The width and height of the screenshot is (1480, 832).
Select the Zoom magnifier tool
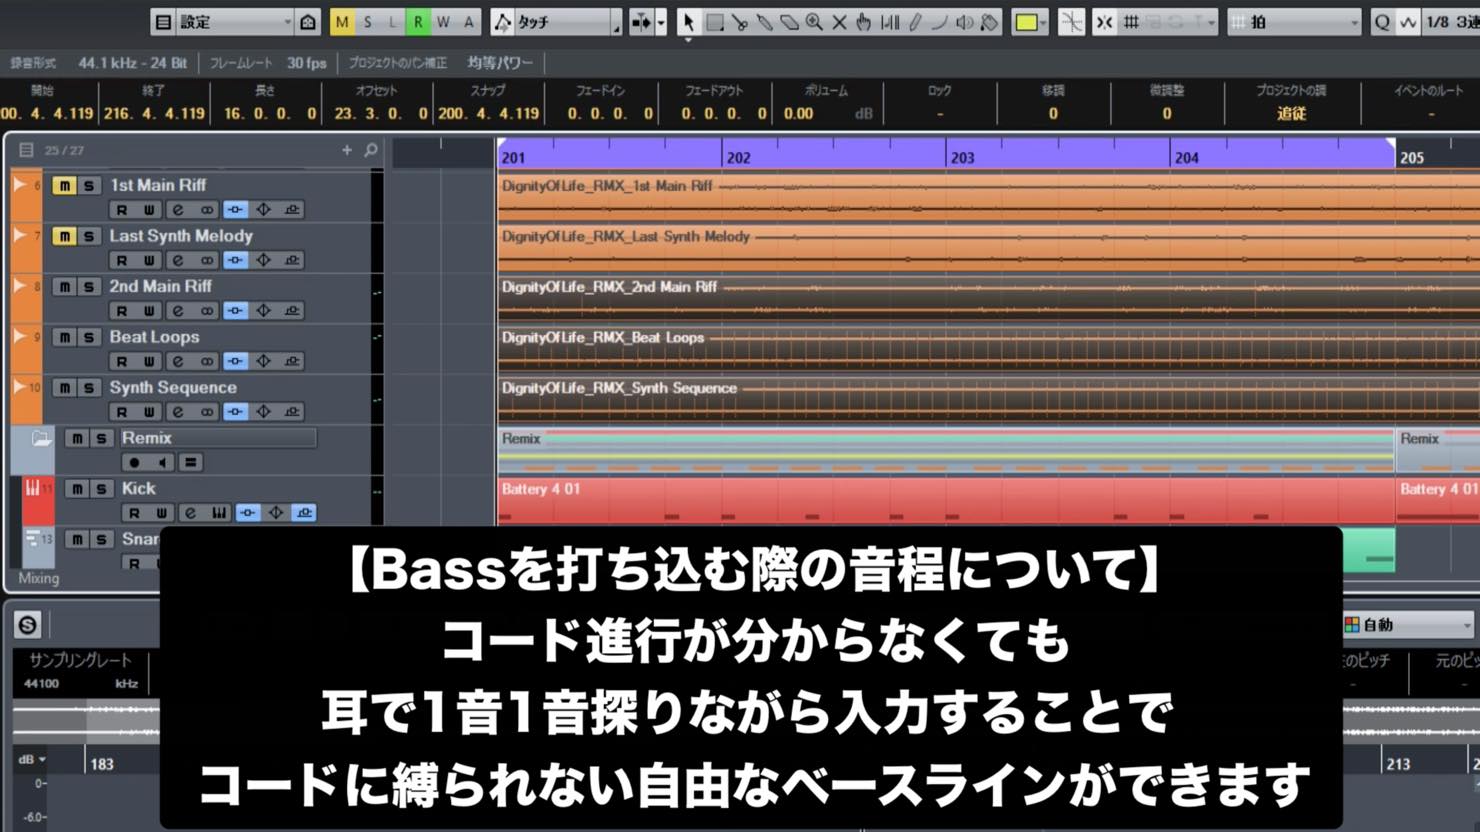(815, 22)
